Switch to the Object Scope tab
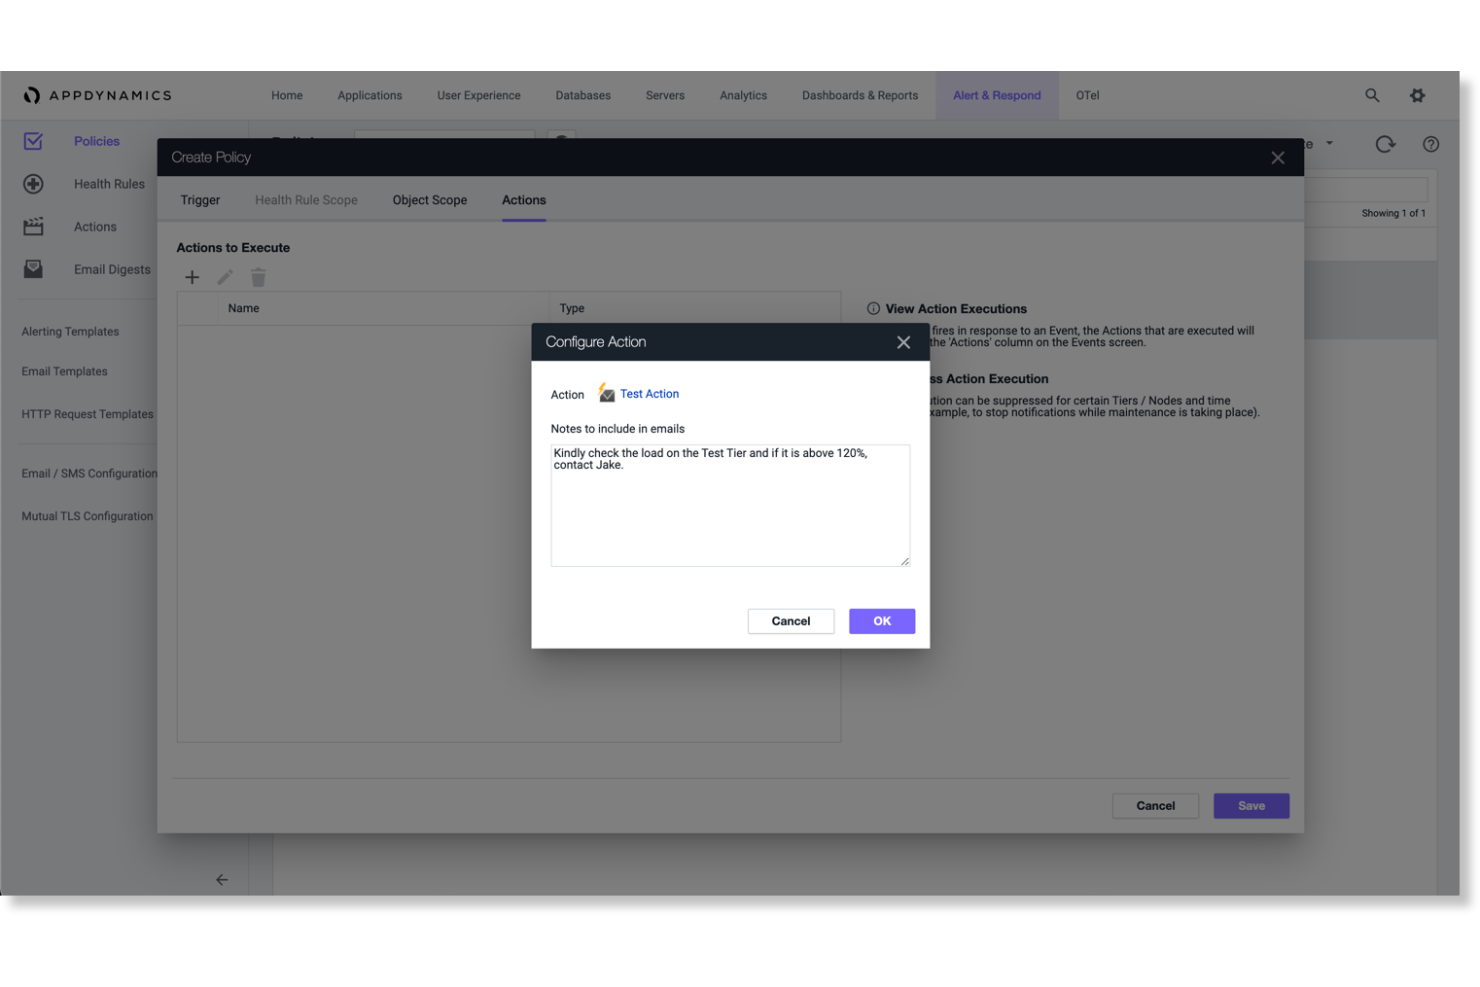 click(x=430, y=200)
